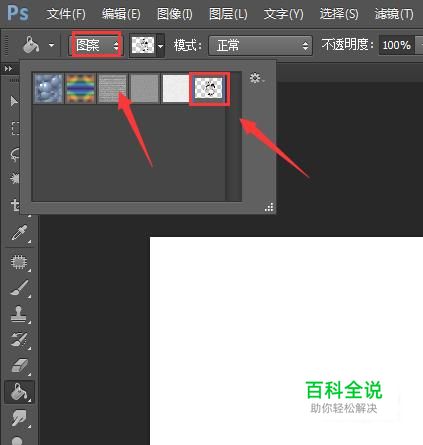Click the pattern picker resize grip
The height and width of the screenshot is (445, 423).
[269, 207]
